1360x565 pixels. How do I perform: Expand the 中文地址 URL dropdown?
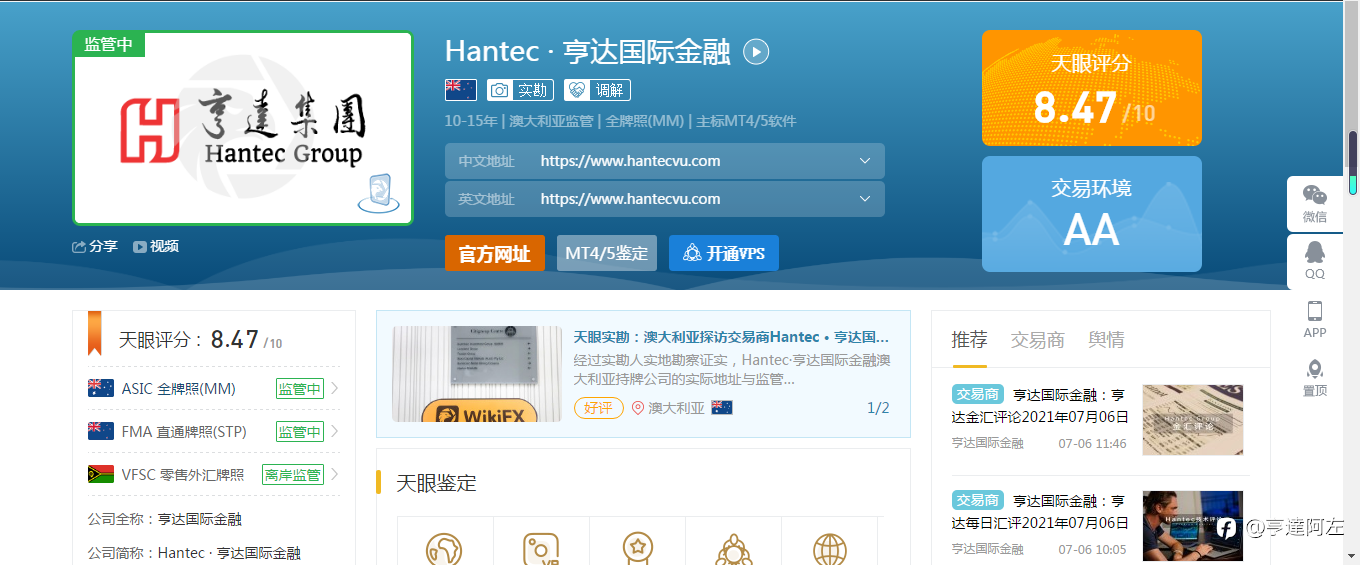point(865,161)
